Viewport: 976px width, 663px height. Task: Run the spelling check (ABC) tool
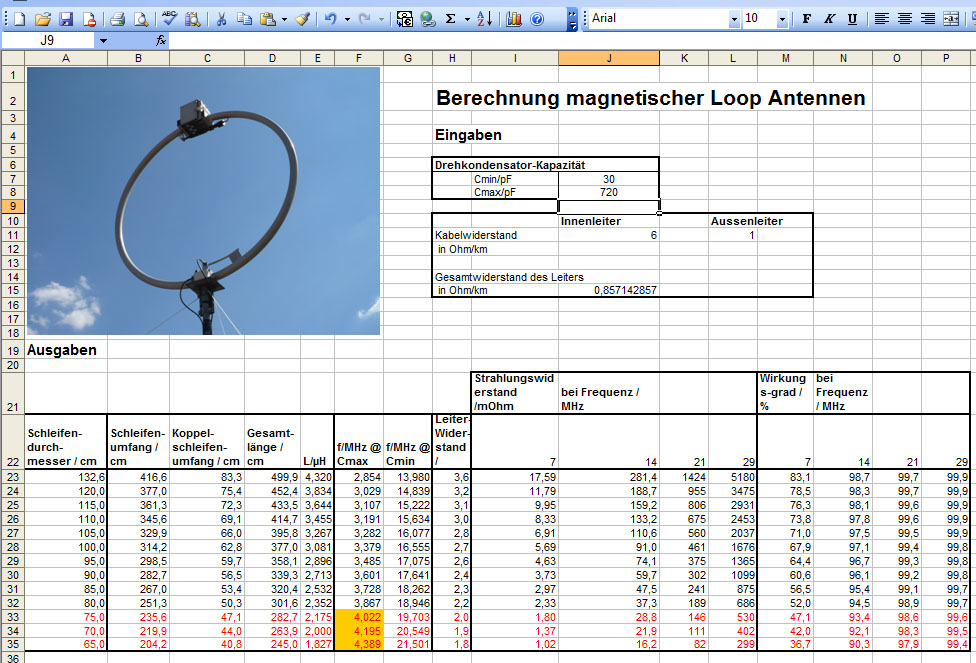(168, 19)
